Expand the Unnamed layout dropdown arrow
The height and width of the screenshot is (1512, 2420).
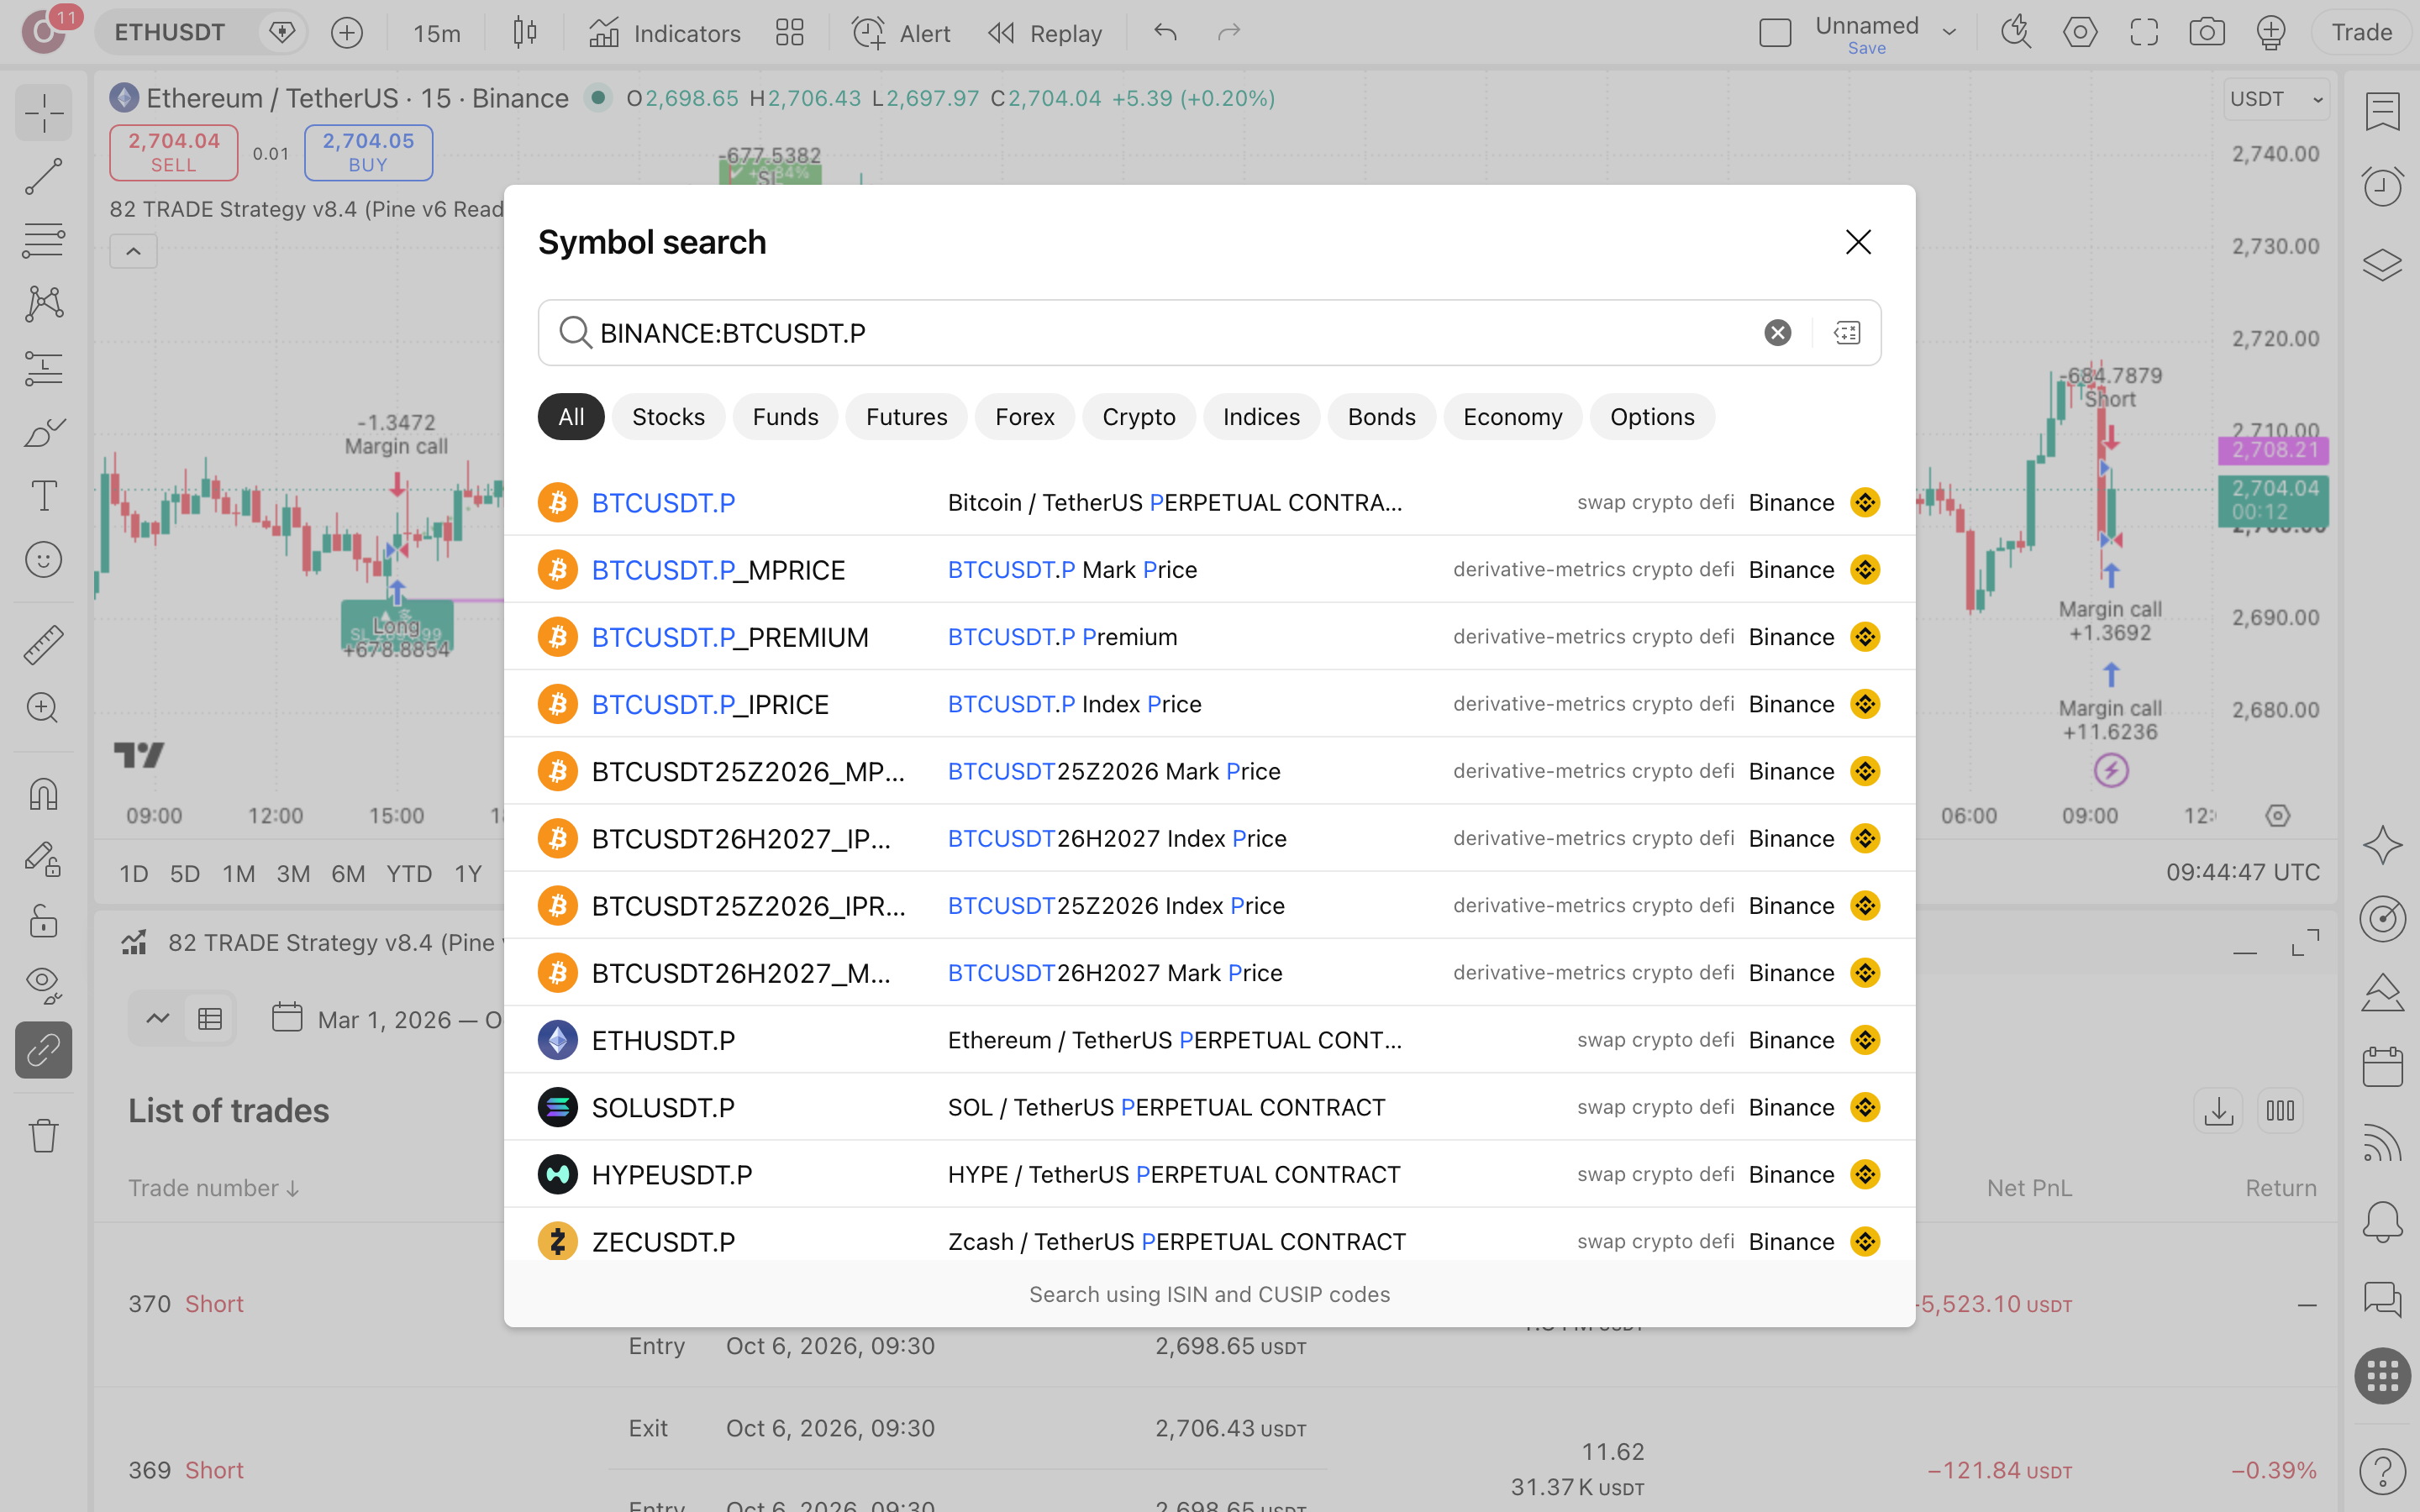coord(1949,33)
